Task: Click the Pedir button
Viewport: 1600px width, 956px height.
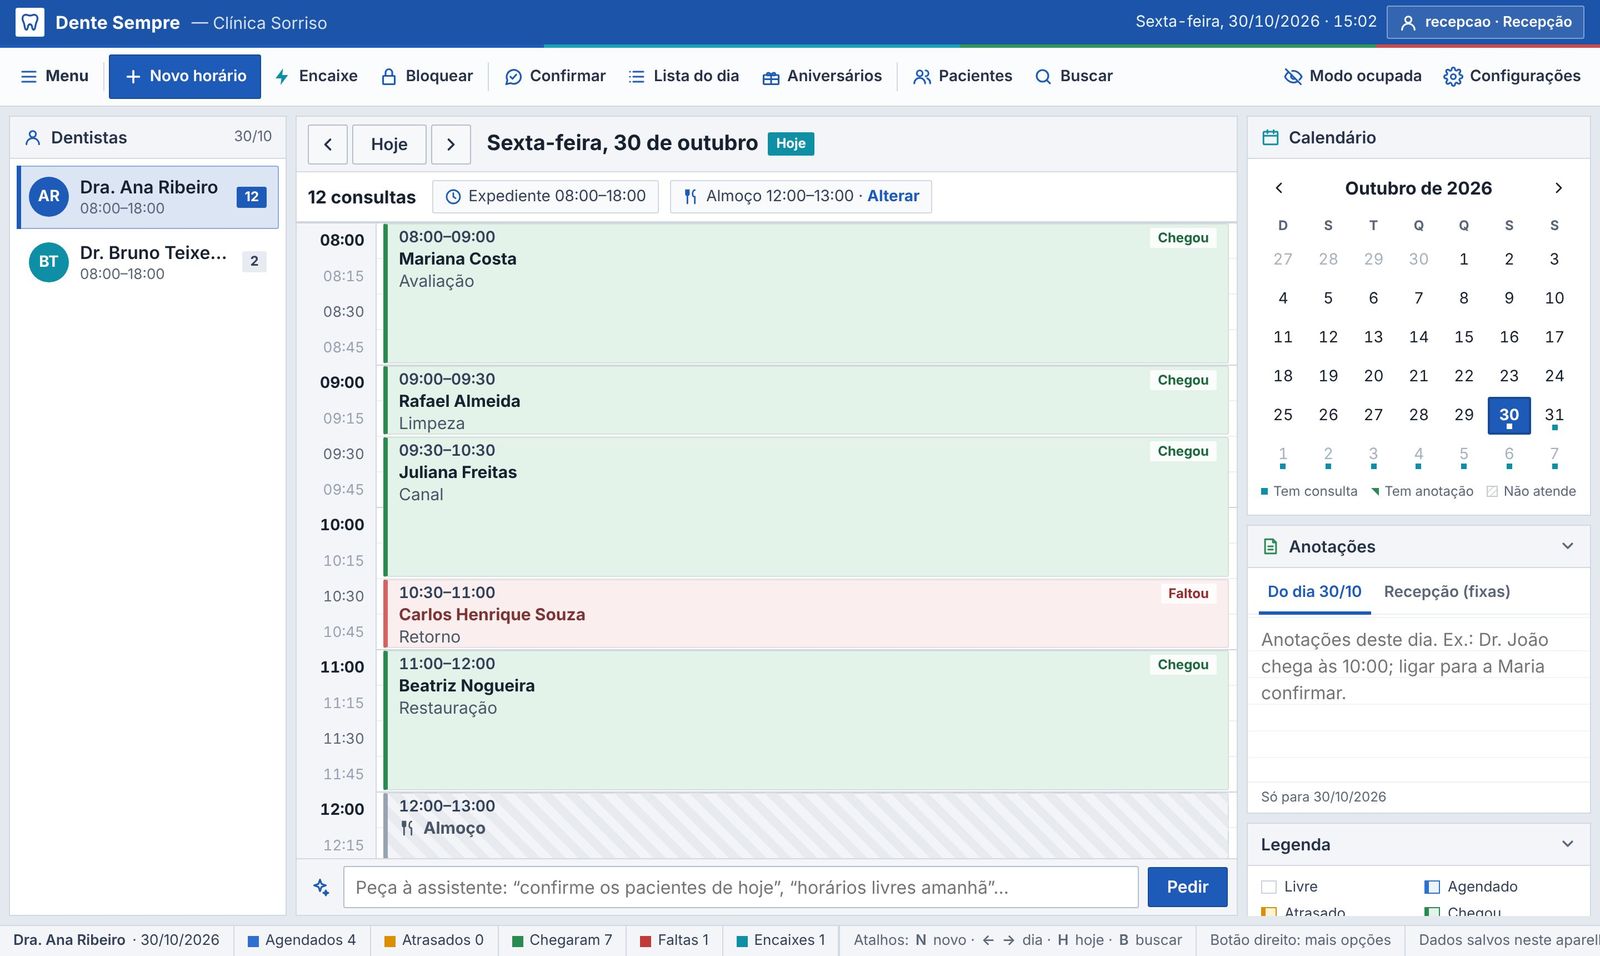Action: pyautogui.click(x=1187, y=887)
